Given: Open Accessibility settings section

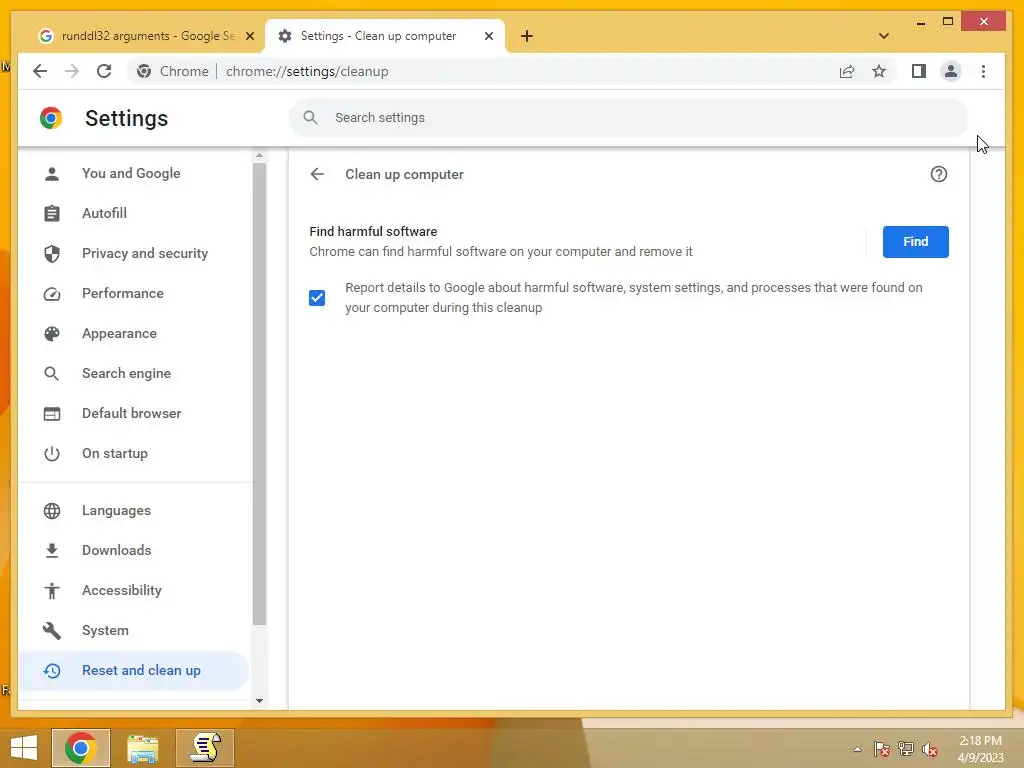Looking at the screenshot, I should click(134, 590).
